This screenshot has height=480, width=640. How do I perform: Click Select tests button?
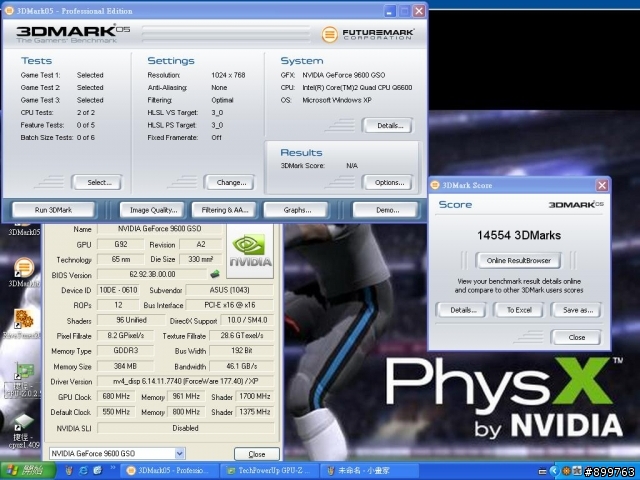coord(98,182)
